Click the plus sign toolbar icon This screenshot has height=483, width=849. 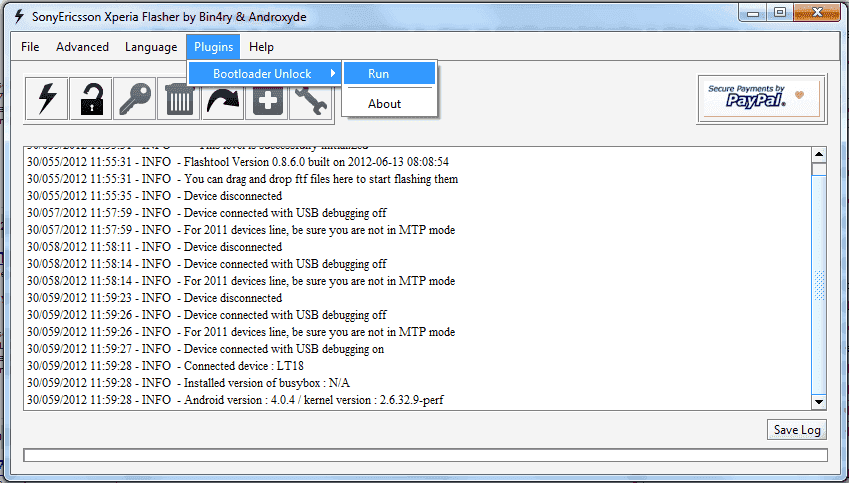click(x=267, y=99)
